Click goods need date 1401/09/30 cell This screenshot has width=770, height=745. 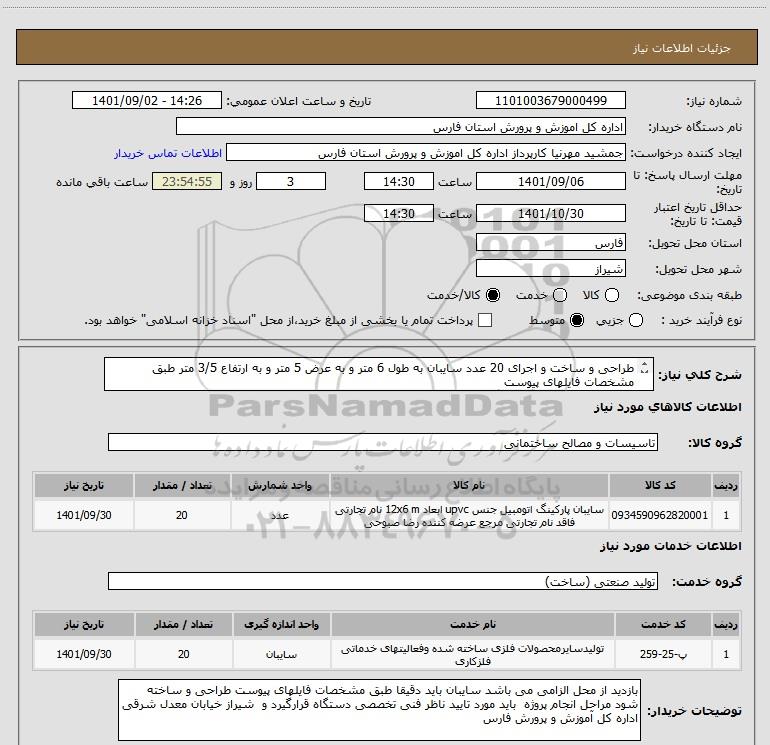click(84, 515)
